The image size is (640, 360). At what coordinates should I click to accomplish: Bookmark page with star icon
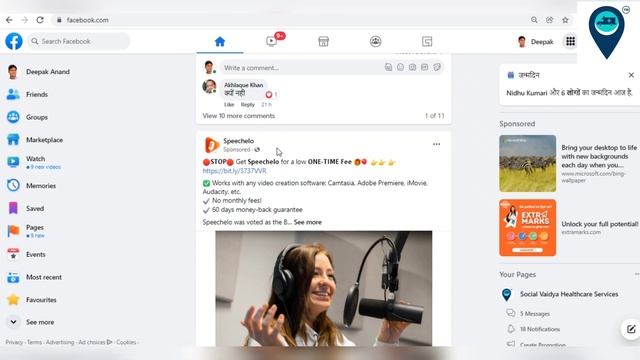tap(565, 20)
